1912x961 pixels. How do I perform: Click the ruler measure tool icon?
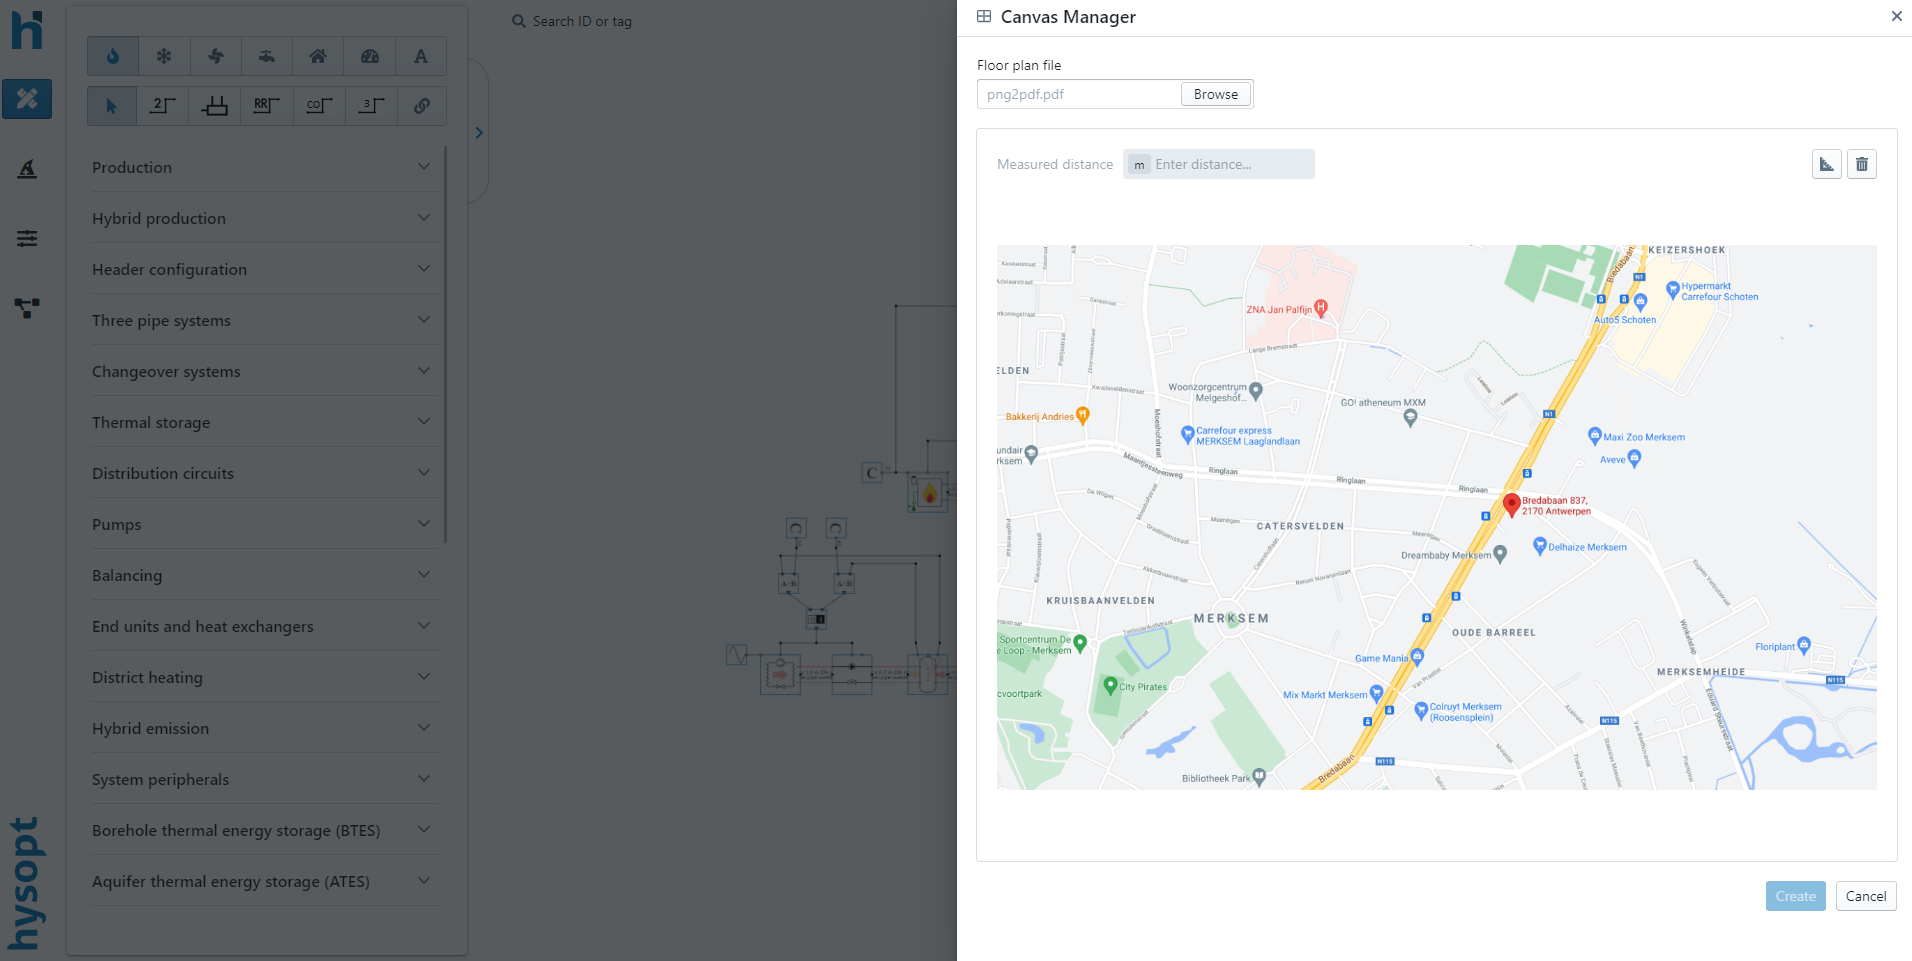[1826, 164]
